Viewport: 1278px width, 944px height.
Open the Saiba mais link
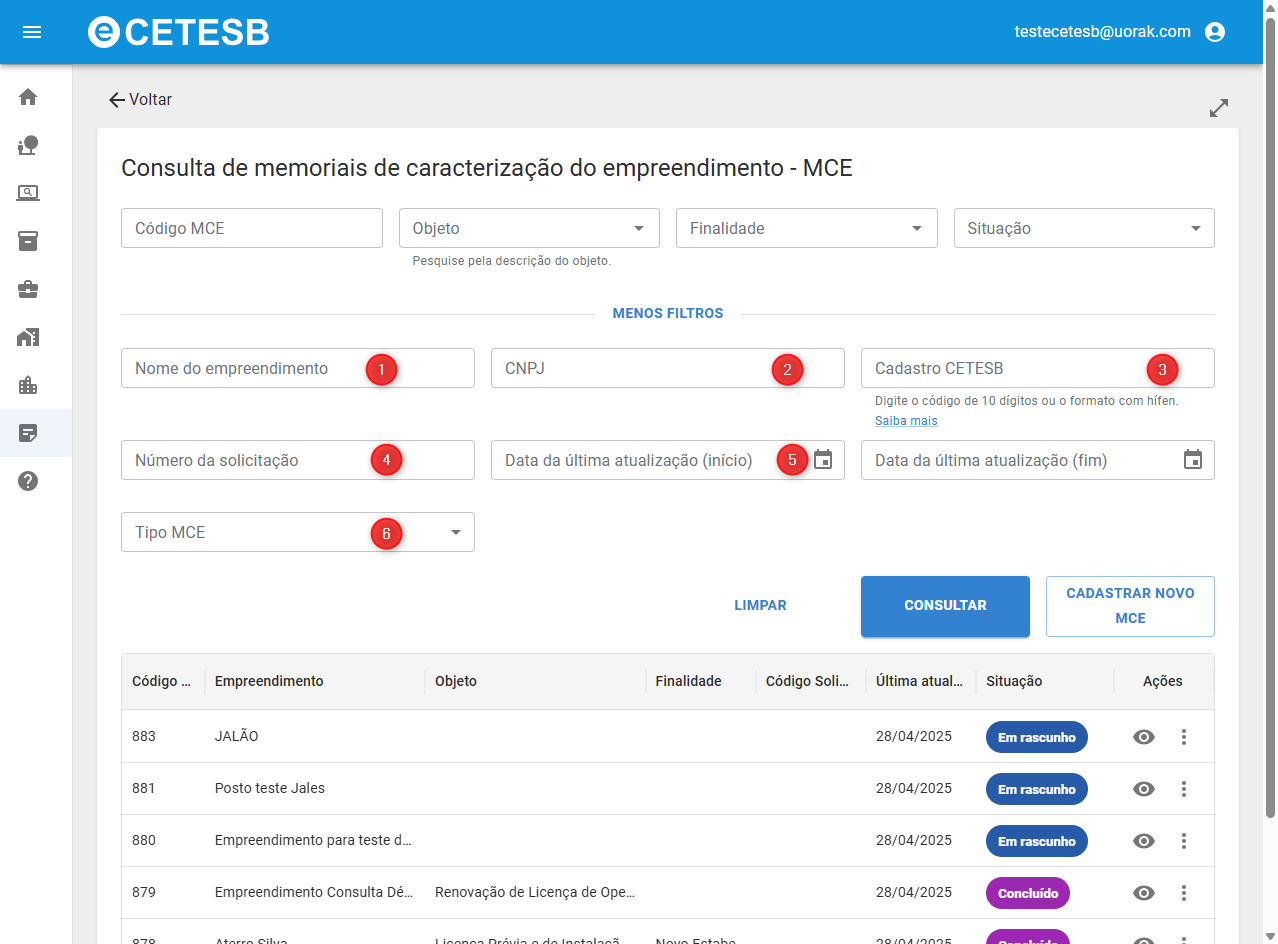pyautogui.click(x=906, y=421)
